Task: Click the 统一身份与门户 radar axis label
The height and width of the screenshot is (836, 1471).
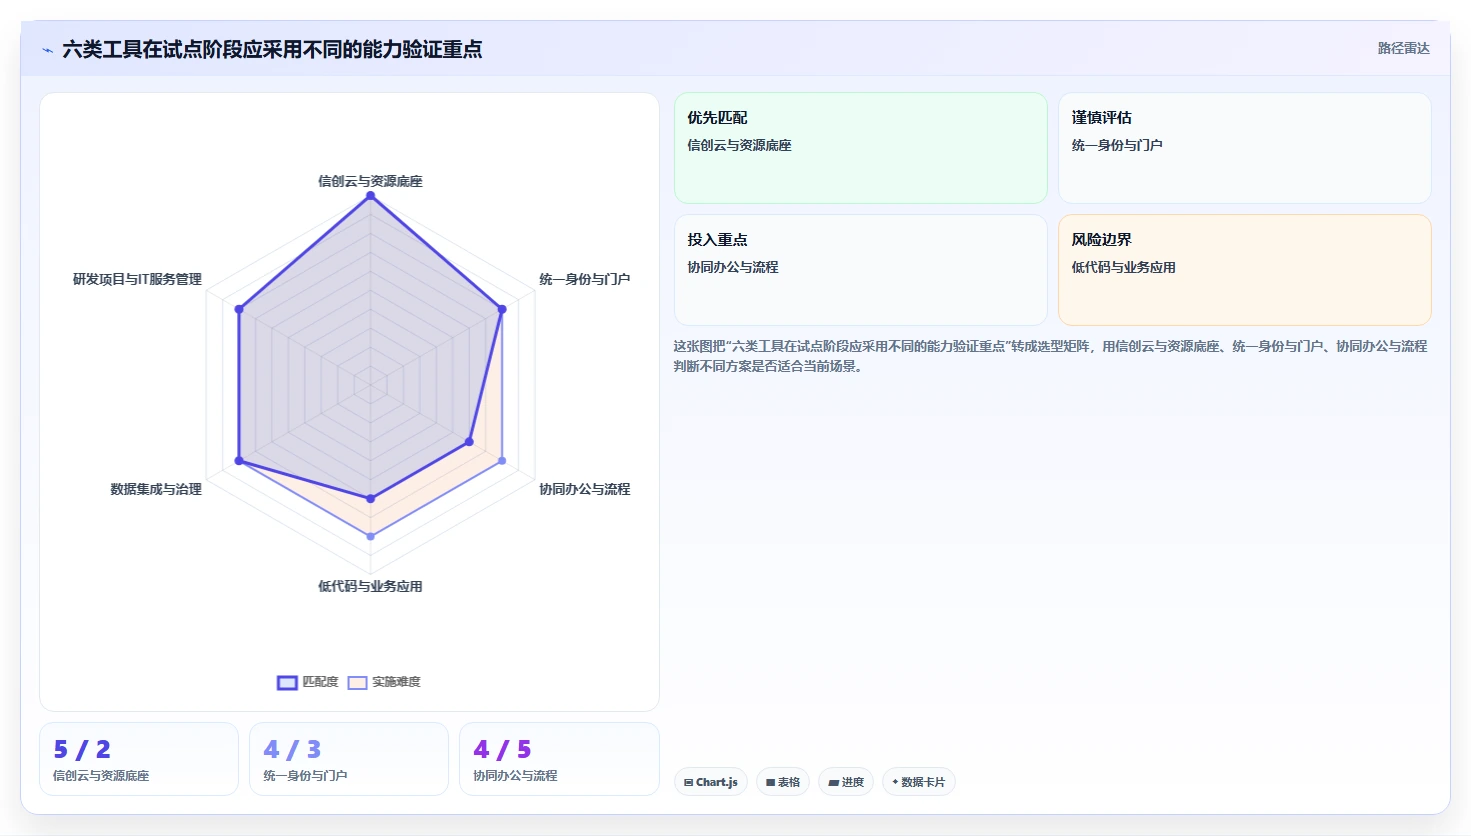Action: coord(584,279)
